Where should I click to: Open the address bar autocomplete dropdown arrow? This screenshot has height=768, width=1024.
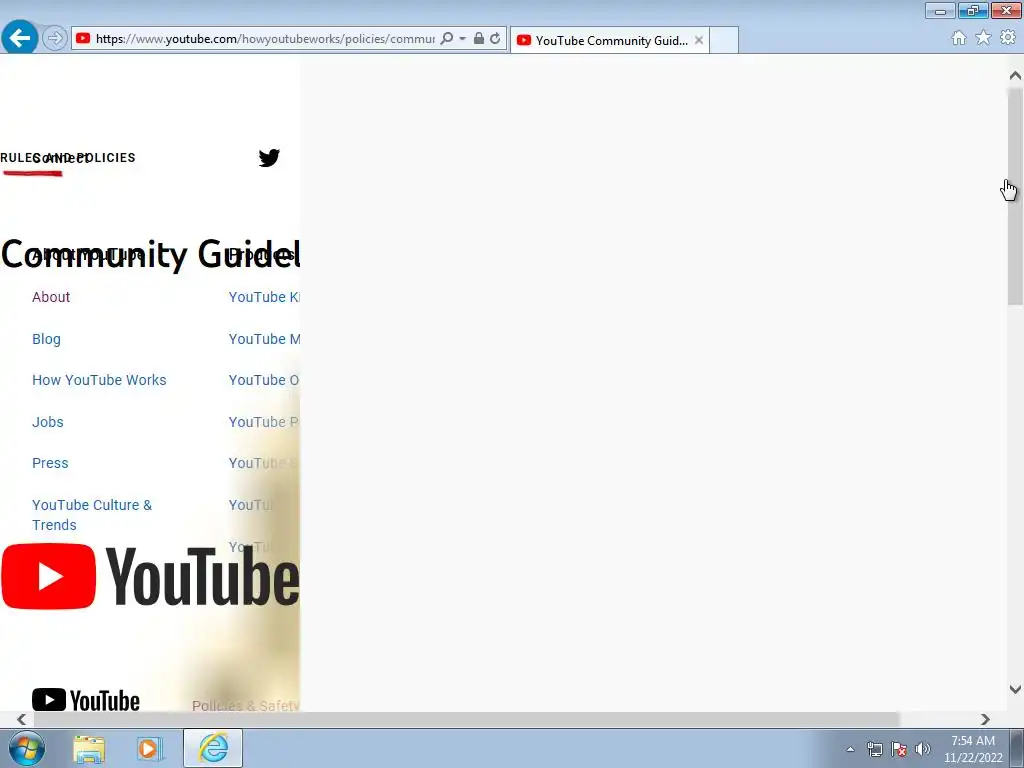(x=462, y=39)
